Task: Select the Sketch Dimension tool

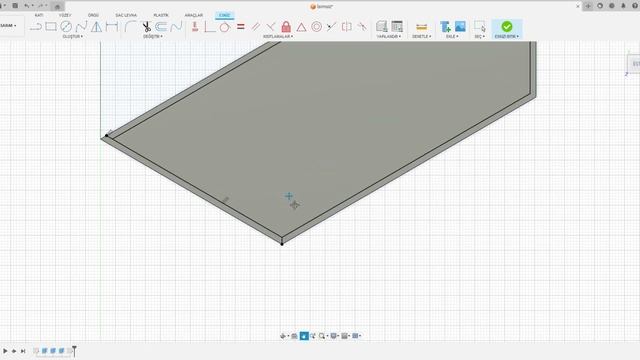Action: coord(111,27)
